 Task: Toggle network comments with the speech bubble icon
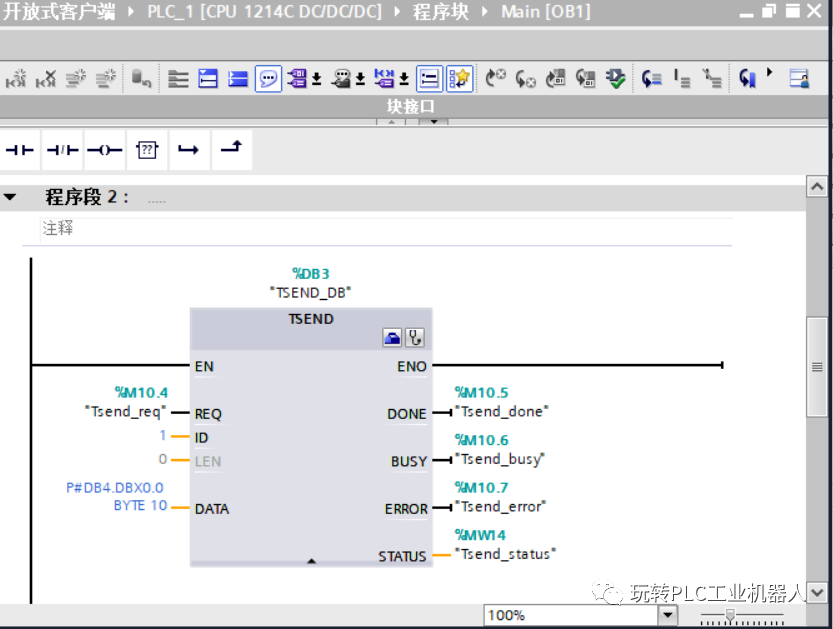pos(268,78)
